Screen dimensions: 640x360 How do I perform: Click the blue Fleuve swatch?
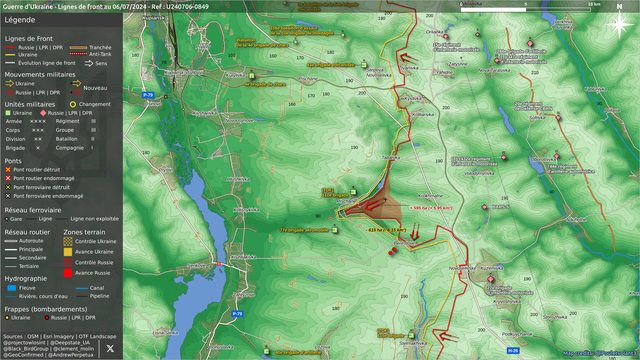pyautogui.click(x=12, y=288)
